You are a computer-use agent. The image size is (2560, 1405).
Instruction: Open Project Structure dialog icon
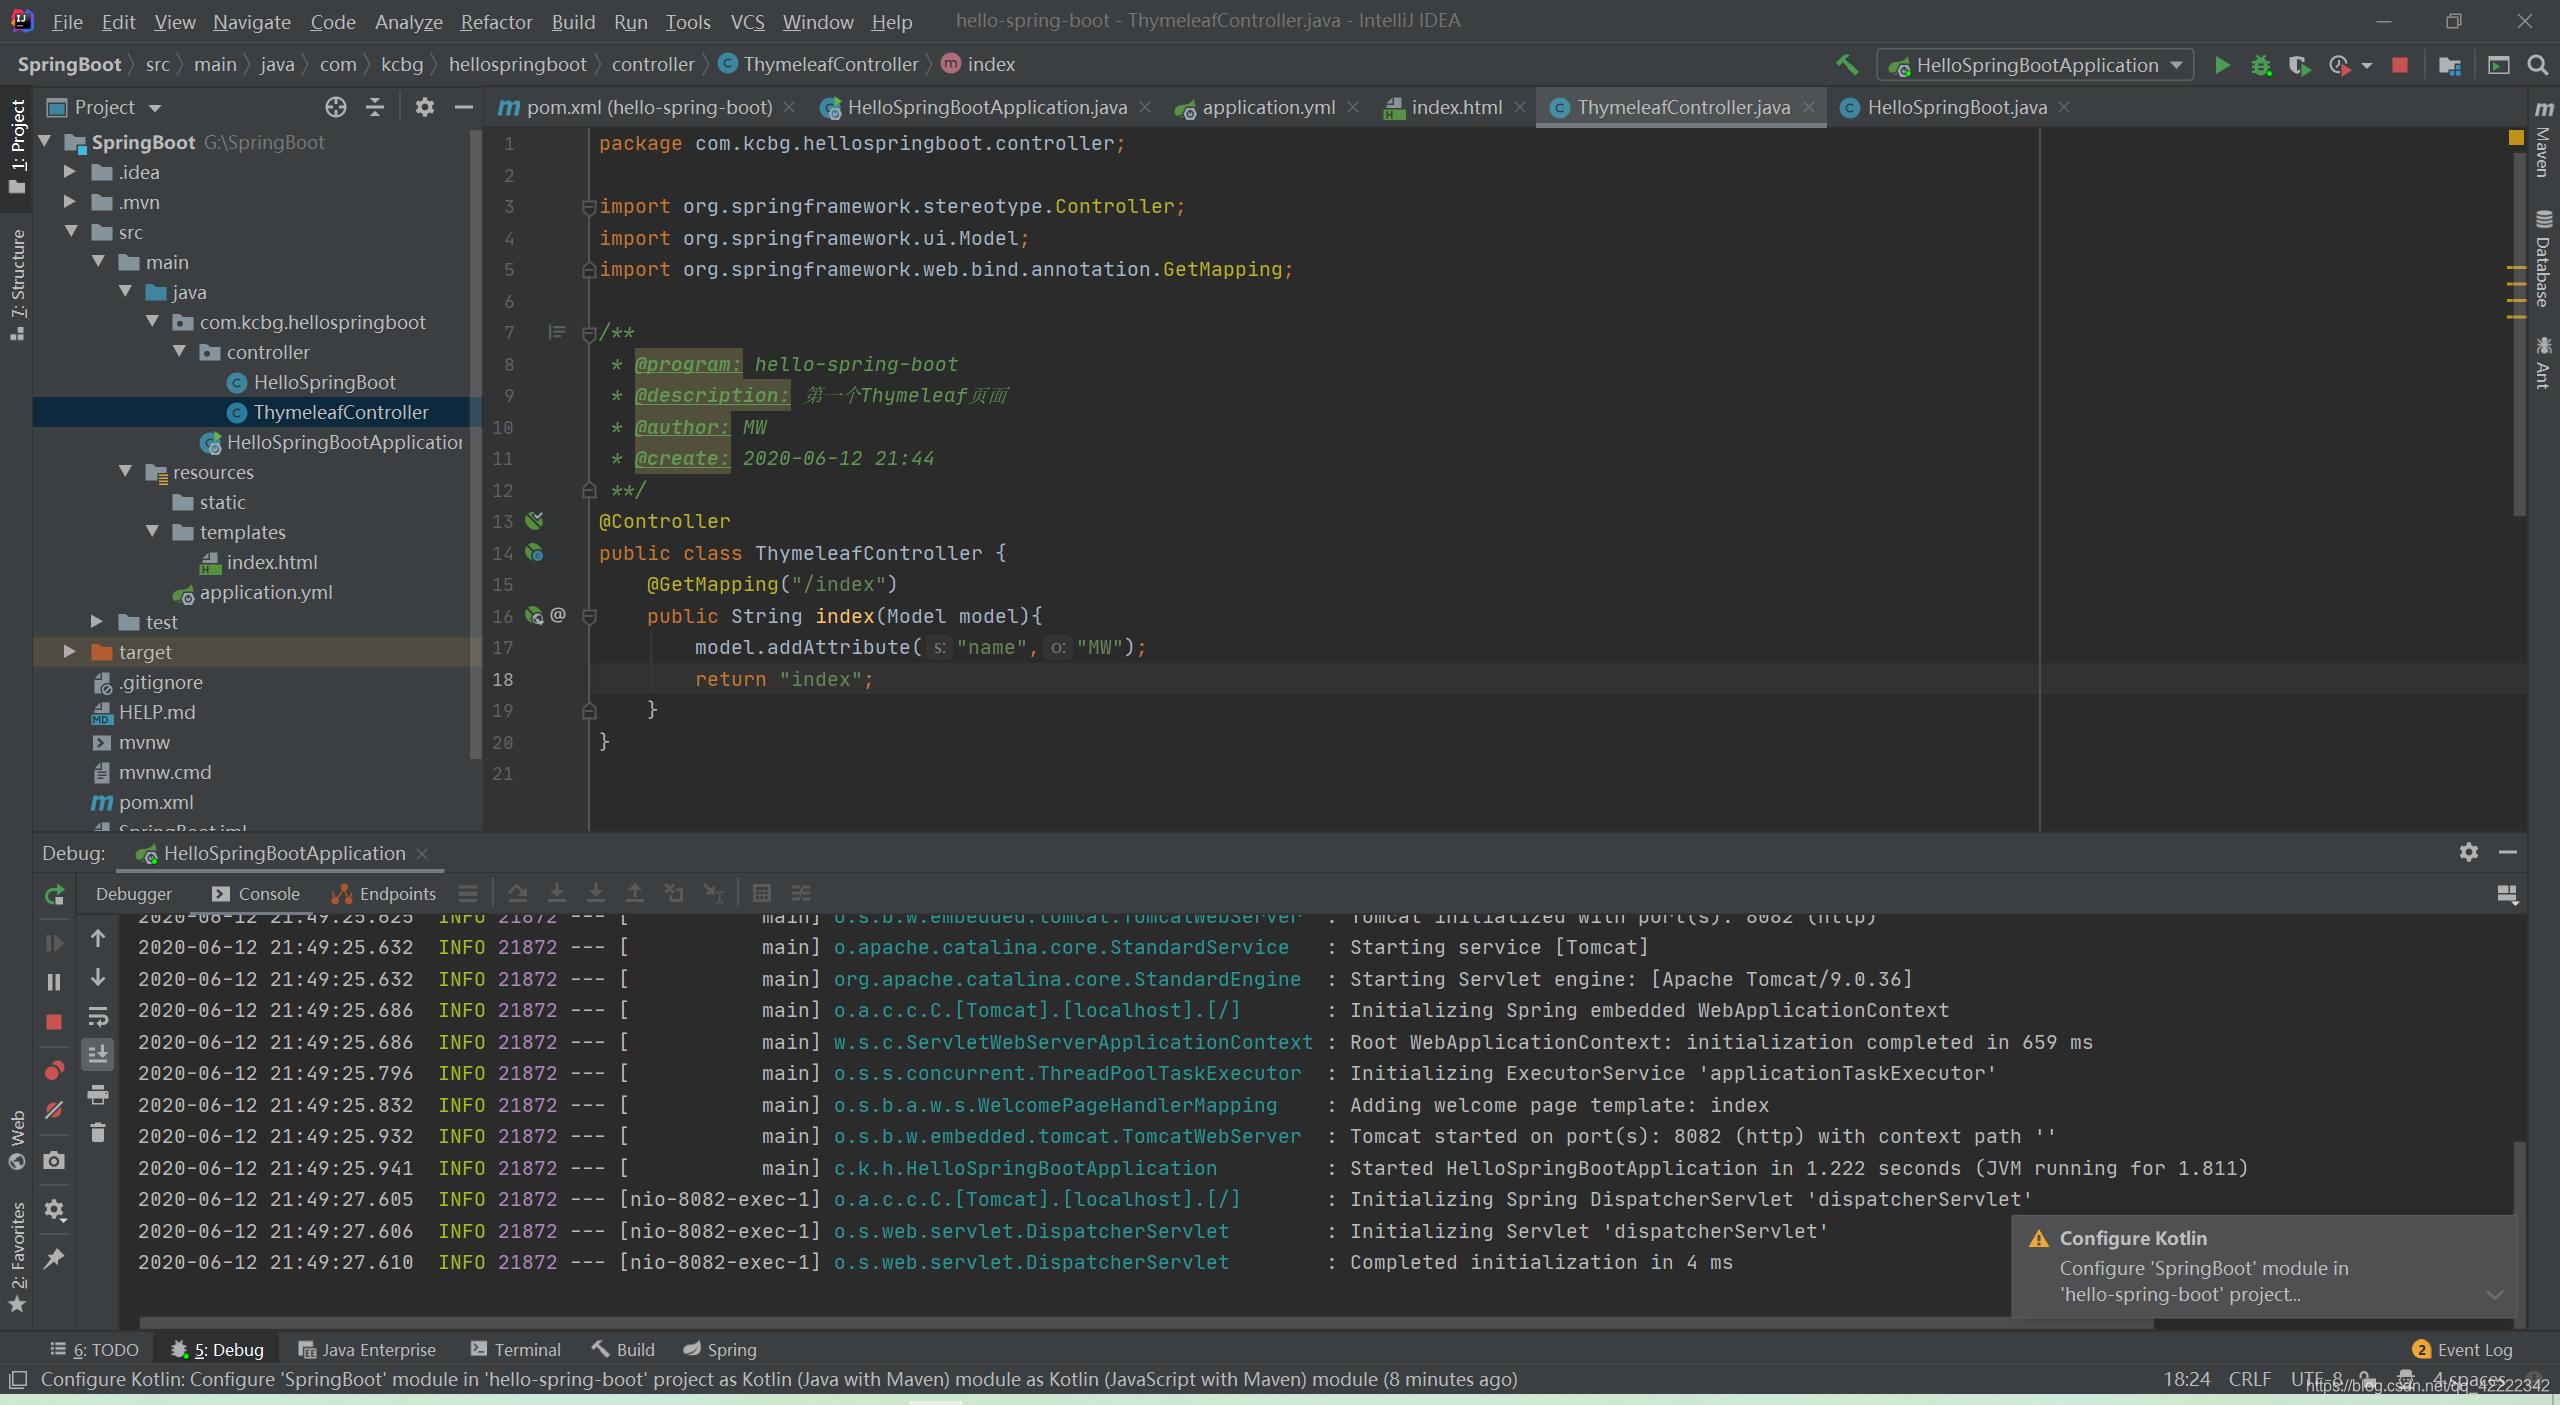pyautogui.click(x=2449, y=65)
